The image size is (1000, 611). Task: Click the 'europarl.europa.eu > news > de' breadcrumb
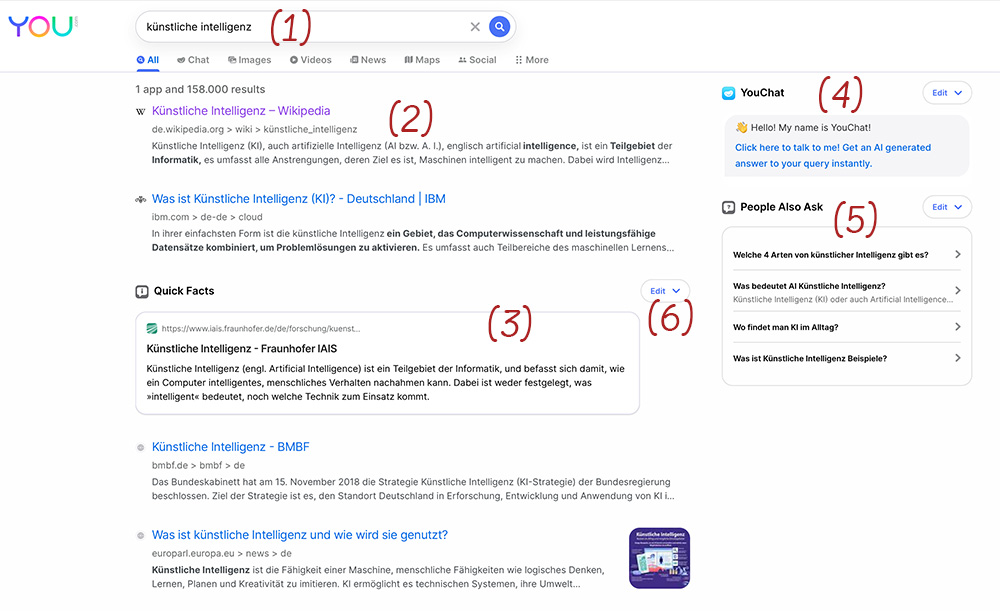point(222,554)
